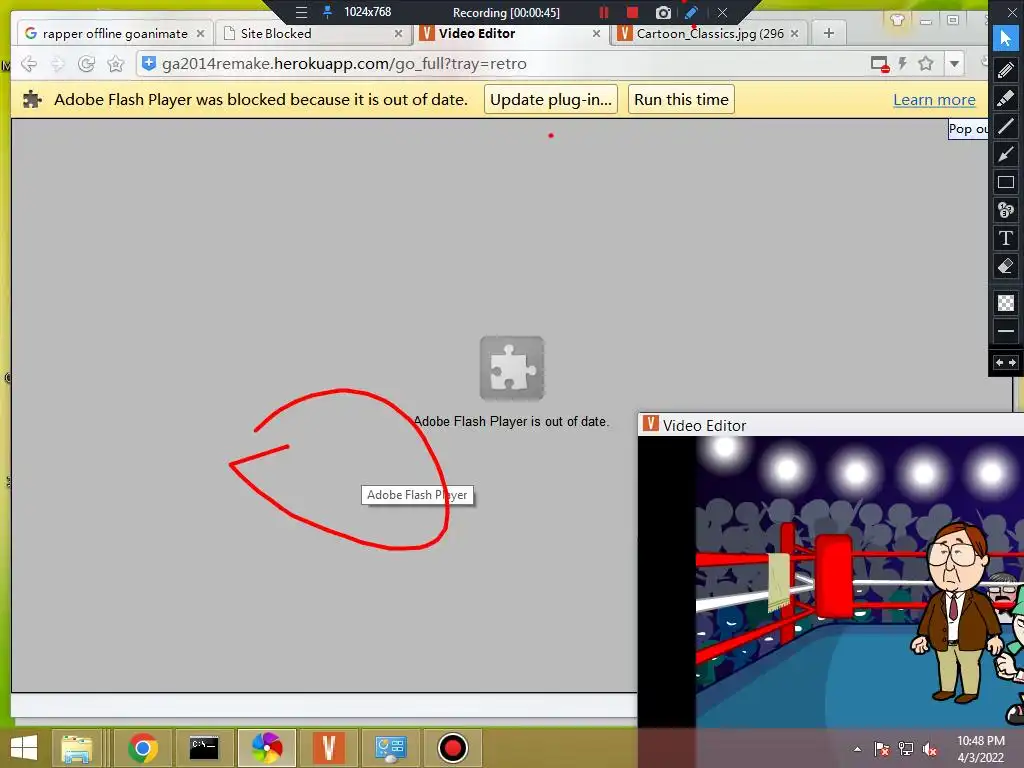Open the Learn more link
The height and width of the screenshot is (768, 1024).
(x=934, y=100)
